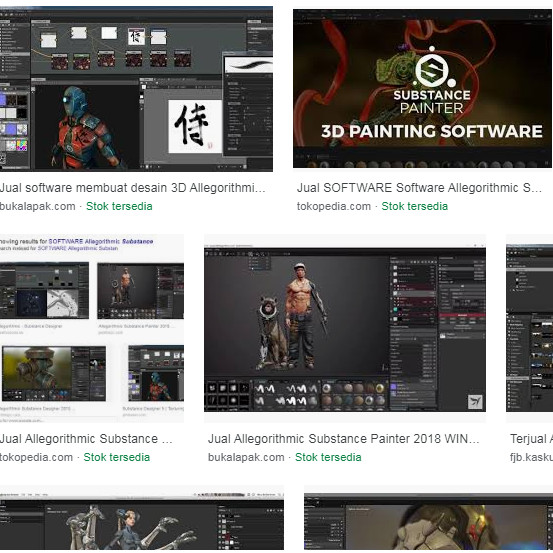
Task: Open tokopedia.com under 'Jual Allegorithmic Substance ...'
Action: pos(36,457)
